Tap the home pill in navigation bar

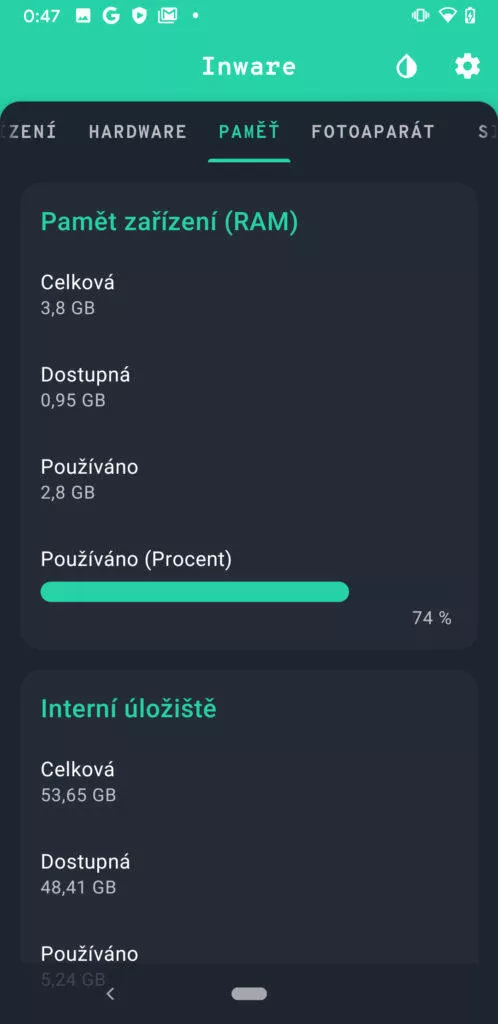pyautogui.click(x=249, y=994)
